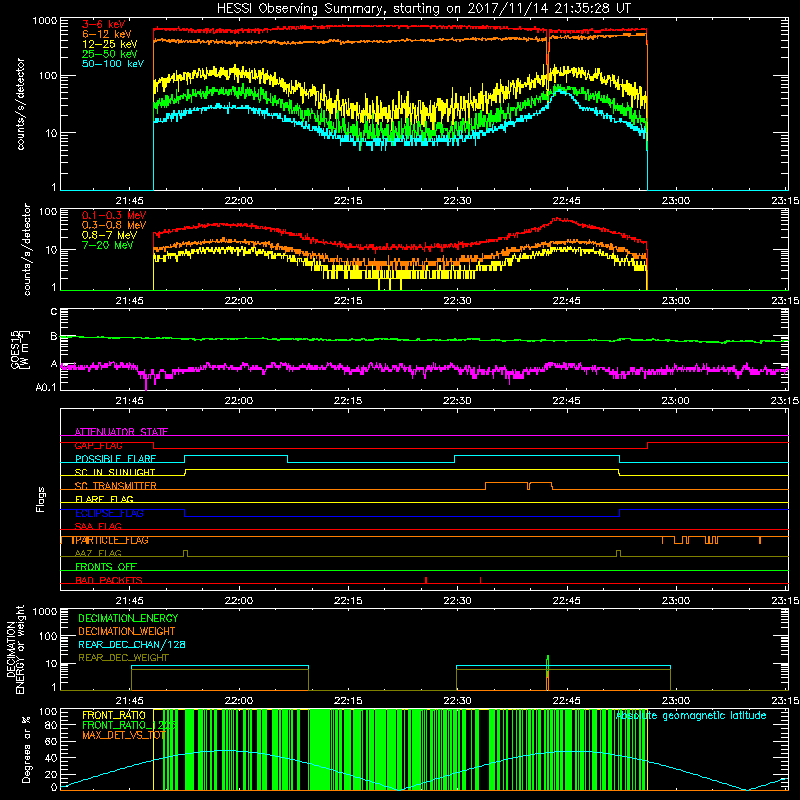Click the SC_TRANSMITTER flag label
This screenshot has height=800, width=800.
pyautogui.click(x=116, y=486)
